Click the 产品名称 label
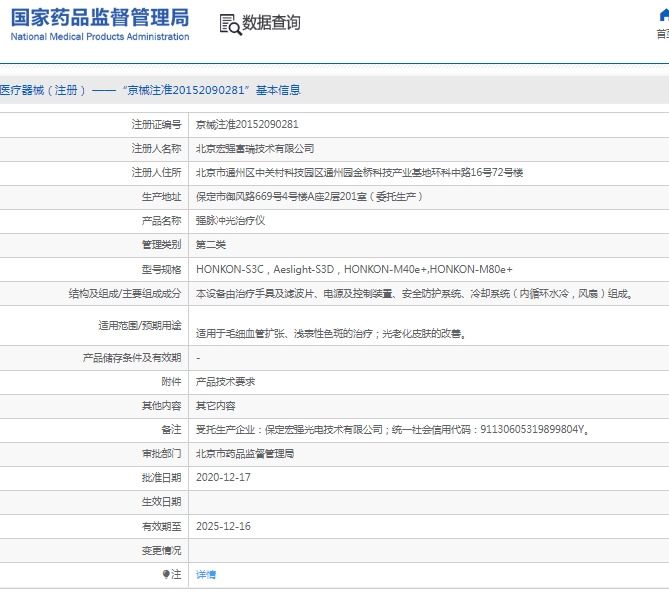The image size is (669, 595). [162, 221]
